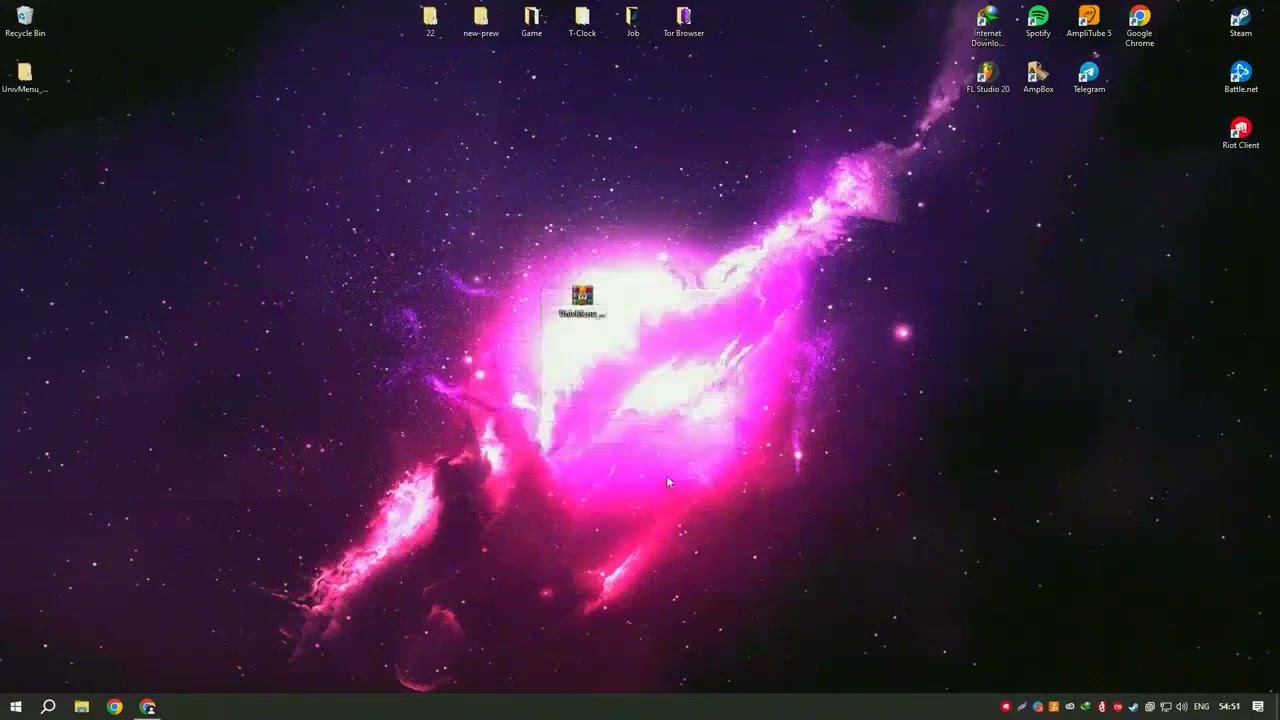Select the Google Chrome desktop shortcut
The width and height of the screenshot is (1280, 720).
pyautogui.click(x=1140, y=27)
